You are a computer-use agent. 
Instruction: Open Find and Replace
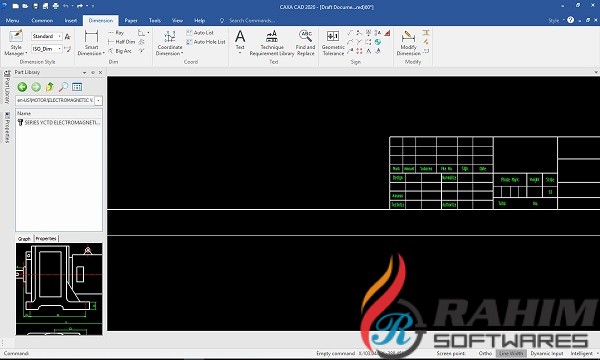305,42
